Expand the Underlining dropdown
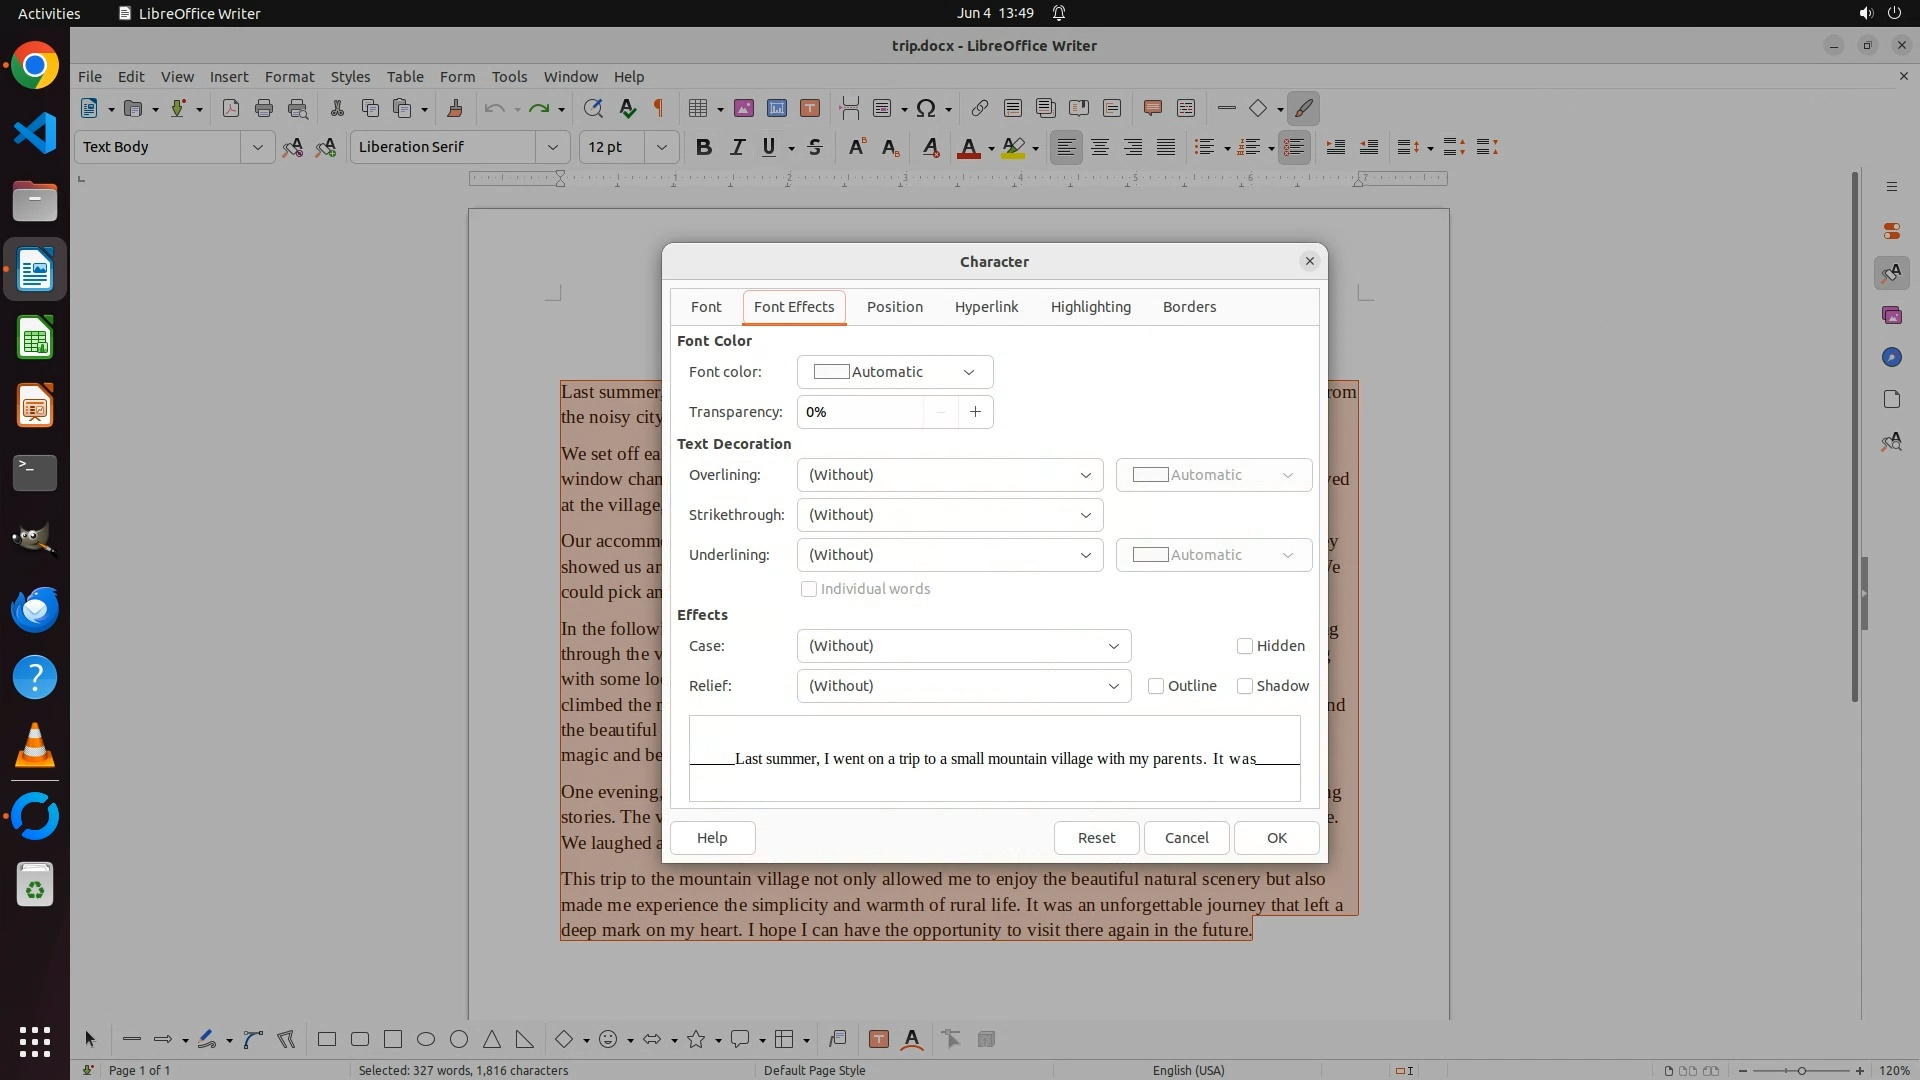Image resolution: width=1920 pixels, height=1080 pixels. point(949,555)
